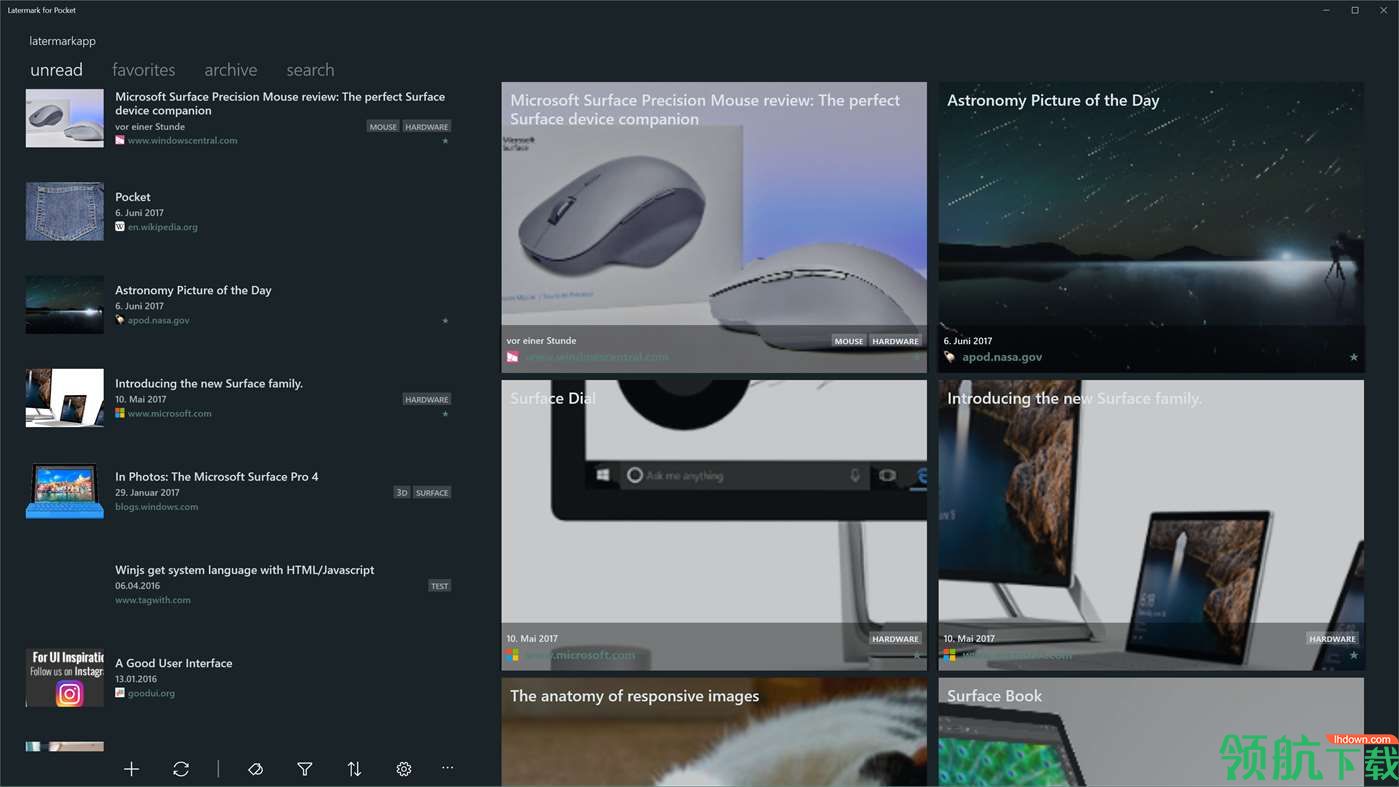The image size is (1399, 787).
Task: Open the favorites tab
Action: pos(144,70)
